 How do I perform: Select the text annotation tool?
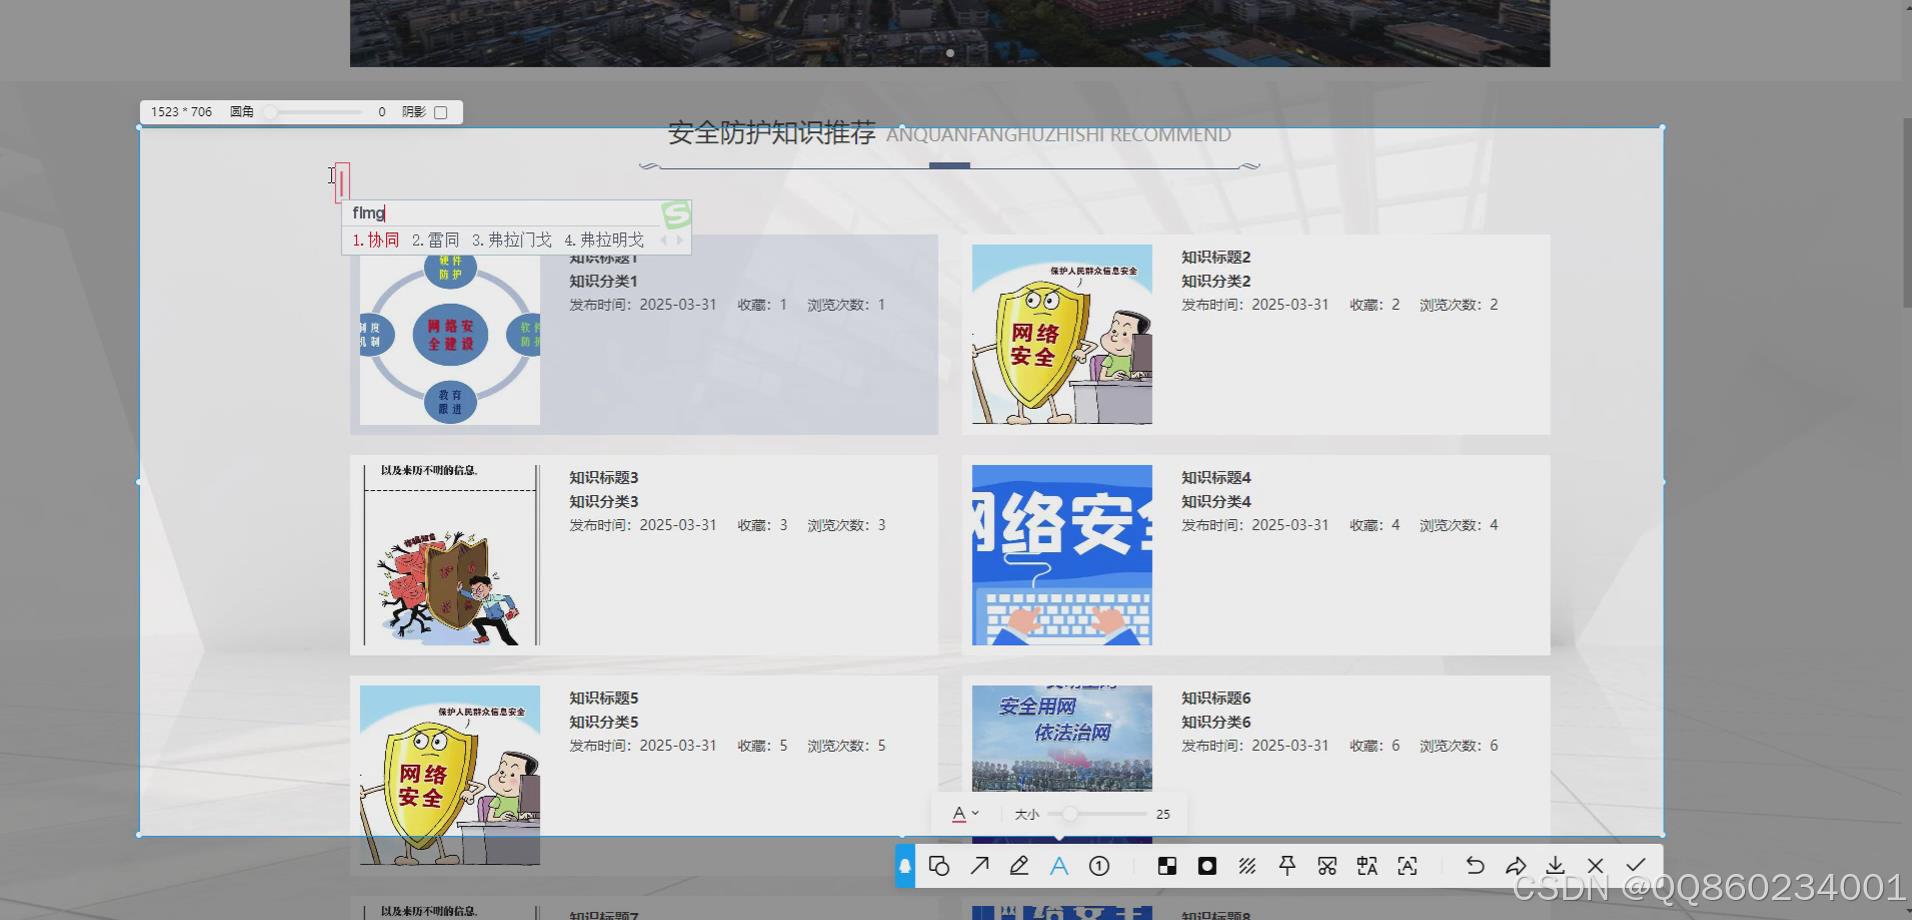[x=1059, y=866]
